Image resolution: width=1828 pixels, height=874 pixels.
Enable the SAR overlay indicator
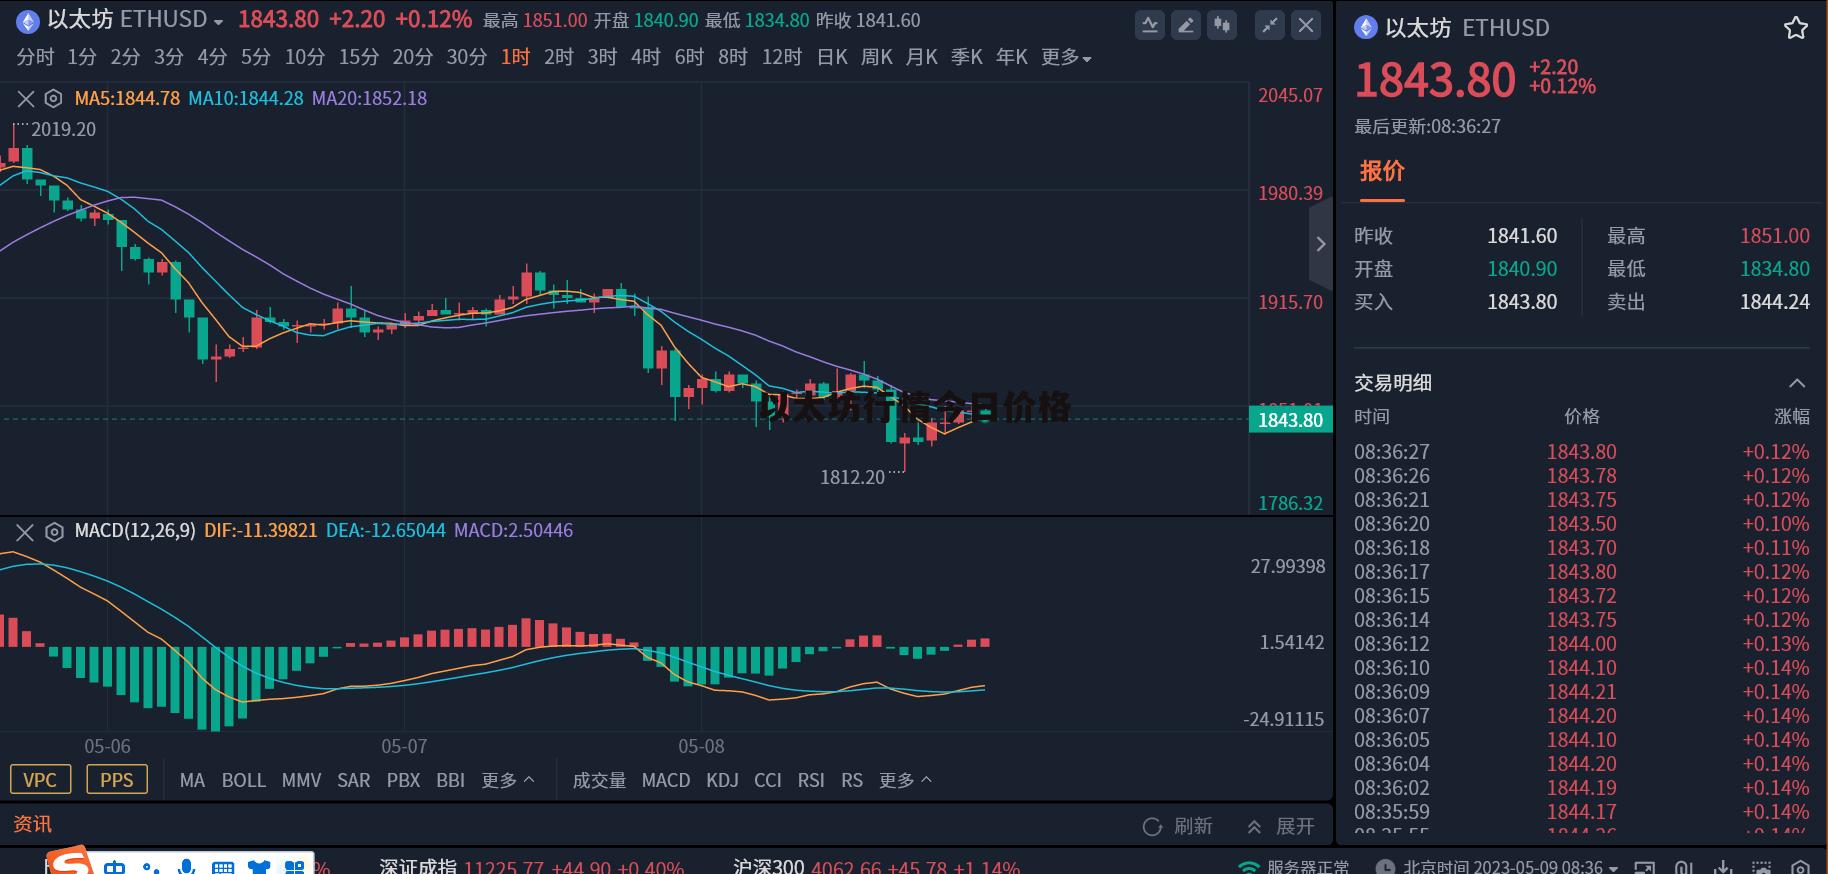coord(354,780)
